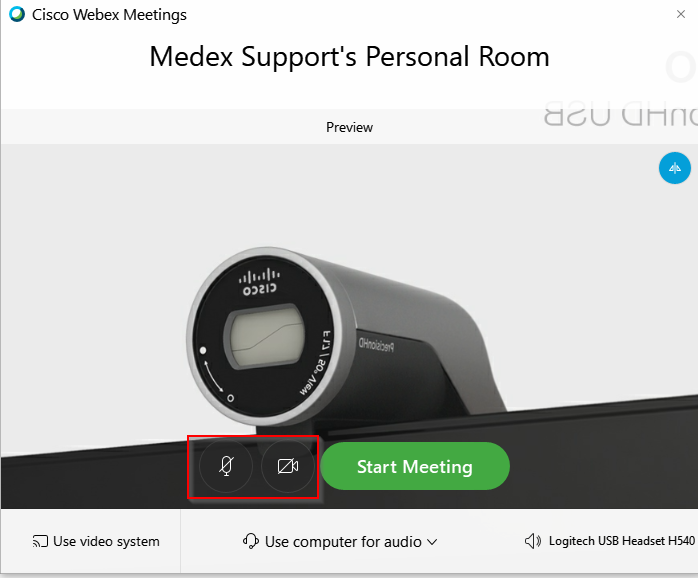Screen dimensions: 698x578
Task: Turn on the camera with the video icon
Action: (288, 466)
